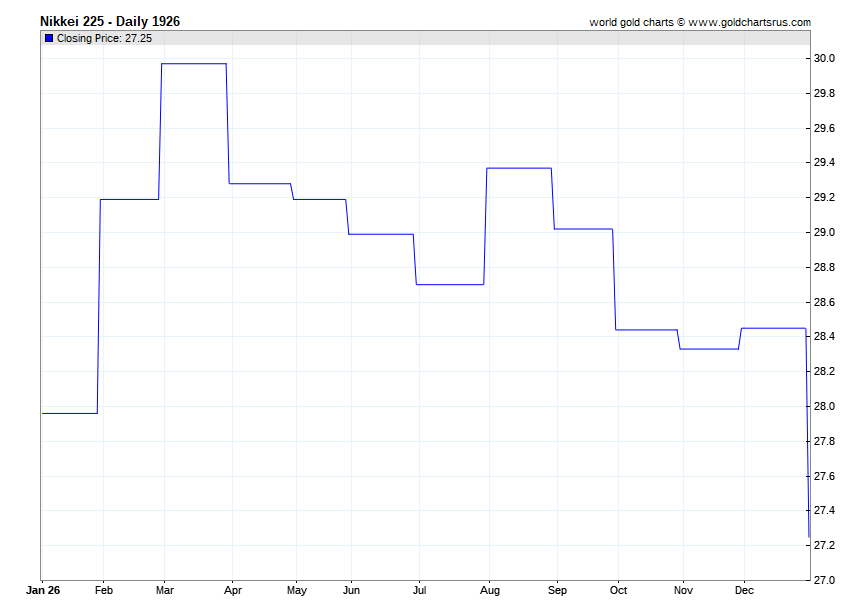Viewport: 850px width, 616px height.
Task: Click the 28.8 y-axis value
Action: click(824, 267)
